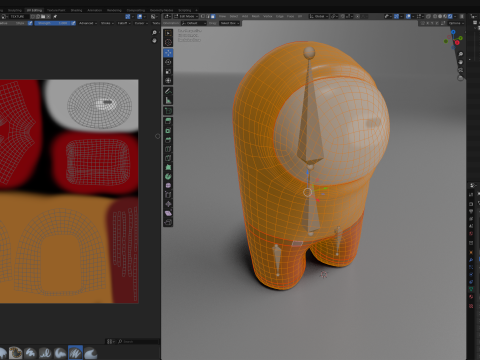
Task: Expand the Cursor settings dropdown
Action: [141, 23]
